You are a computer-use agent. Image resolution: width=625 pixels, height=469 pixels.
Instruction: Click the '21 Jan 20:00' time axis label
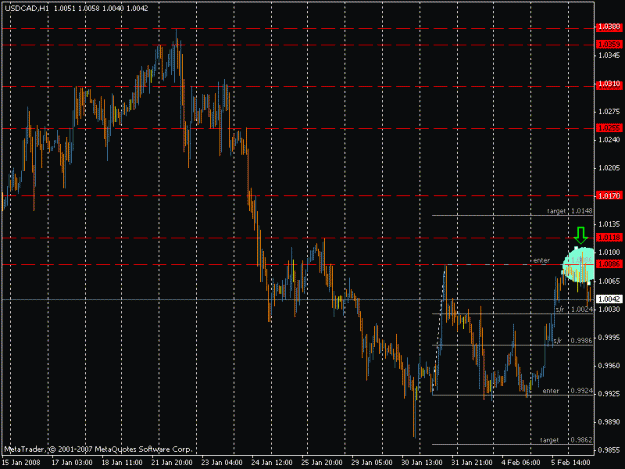pos(172,463)
